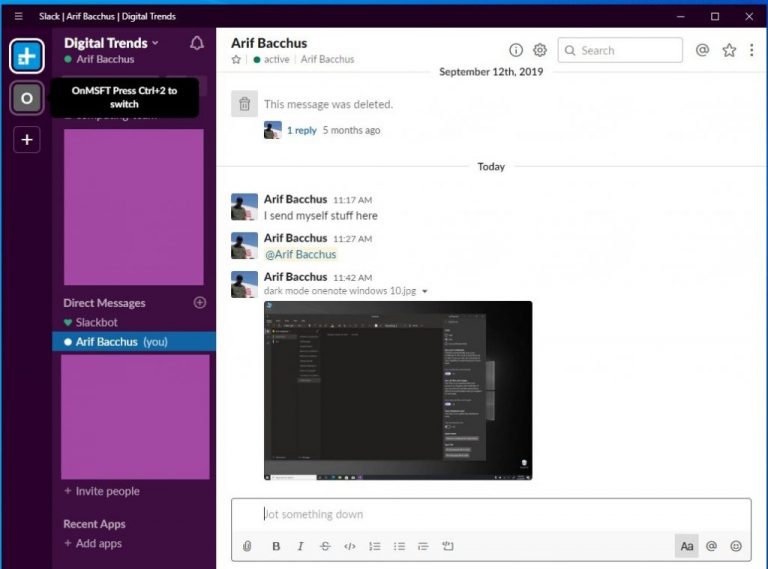This screenshot has height=569, width=768.
Task: Toggle strikethrough formatting
Action: pos(325,546)
